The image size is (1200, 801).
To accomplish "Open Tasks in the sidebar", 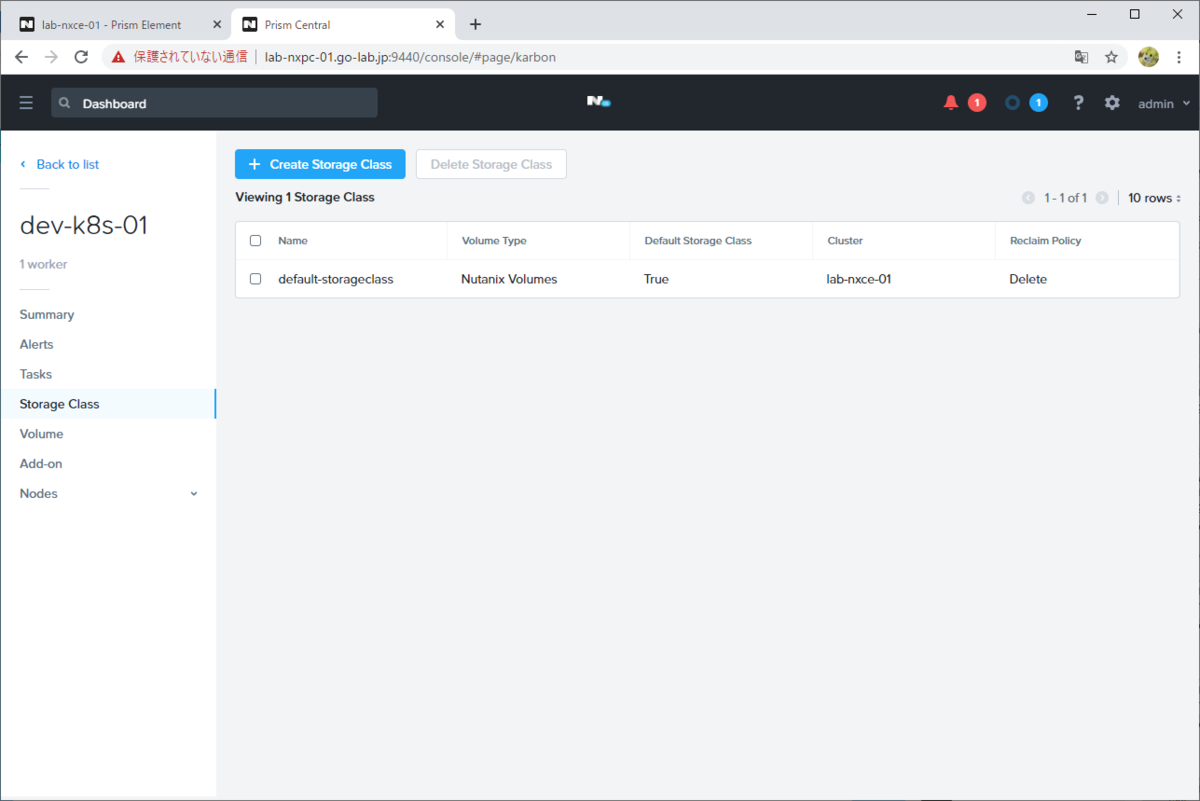I will pos(36,374).
